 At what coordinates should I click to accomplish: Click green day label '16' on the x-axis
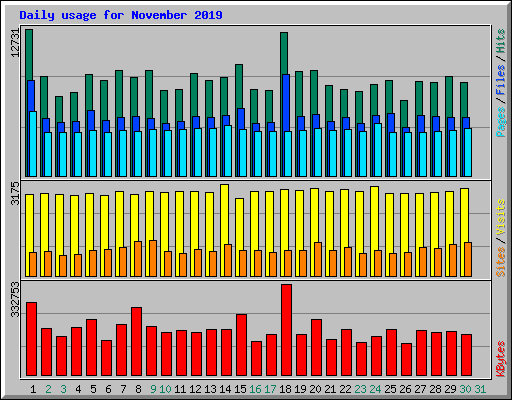255,389
